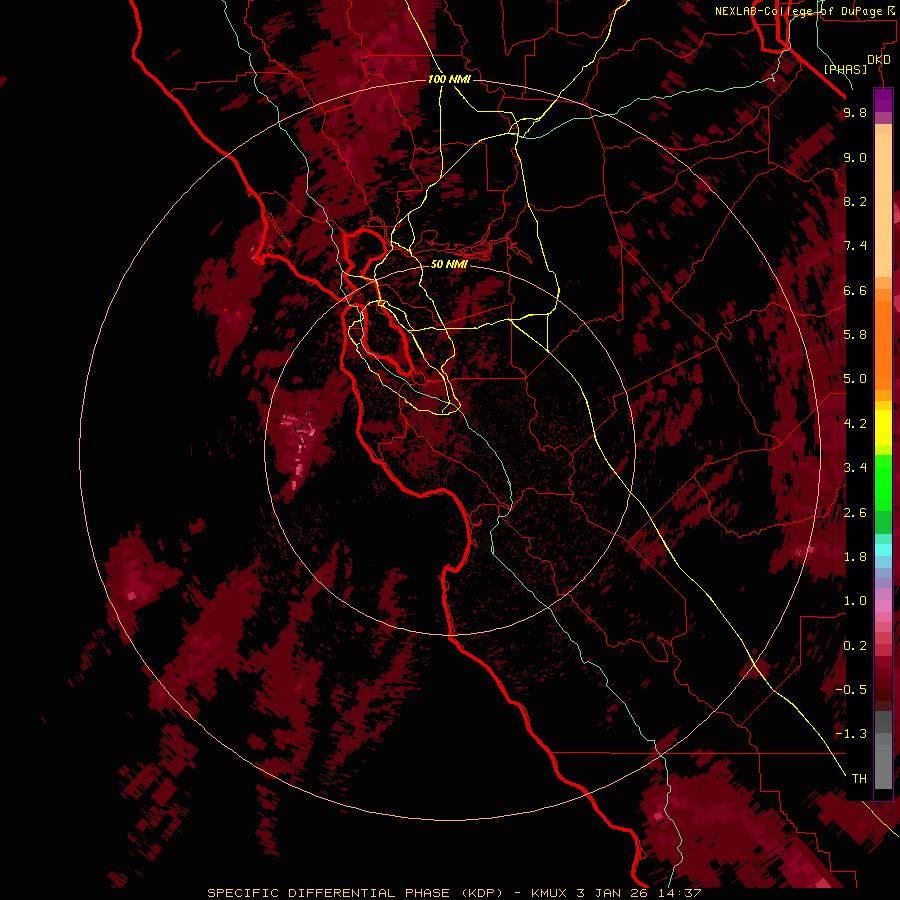Select the orange segment of color bar
The height and width of the screenshot is (900, 900).
(x=883, y=344)
